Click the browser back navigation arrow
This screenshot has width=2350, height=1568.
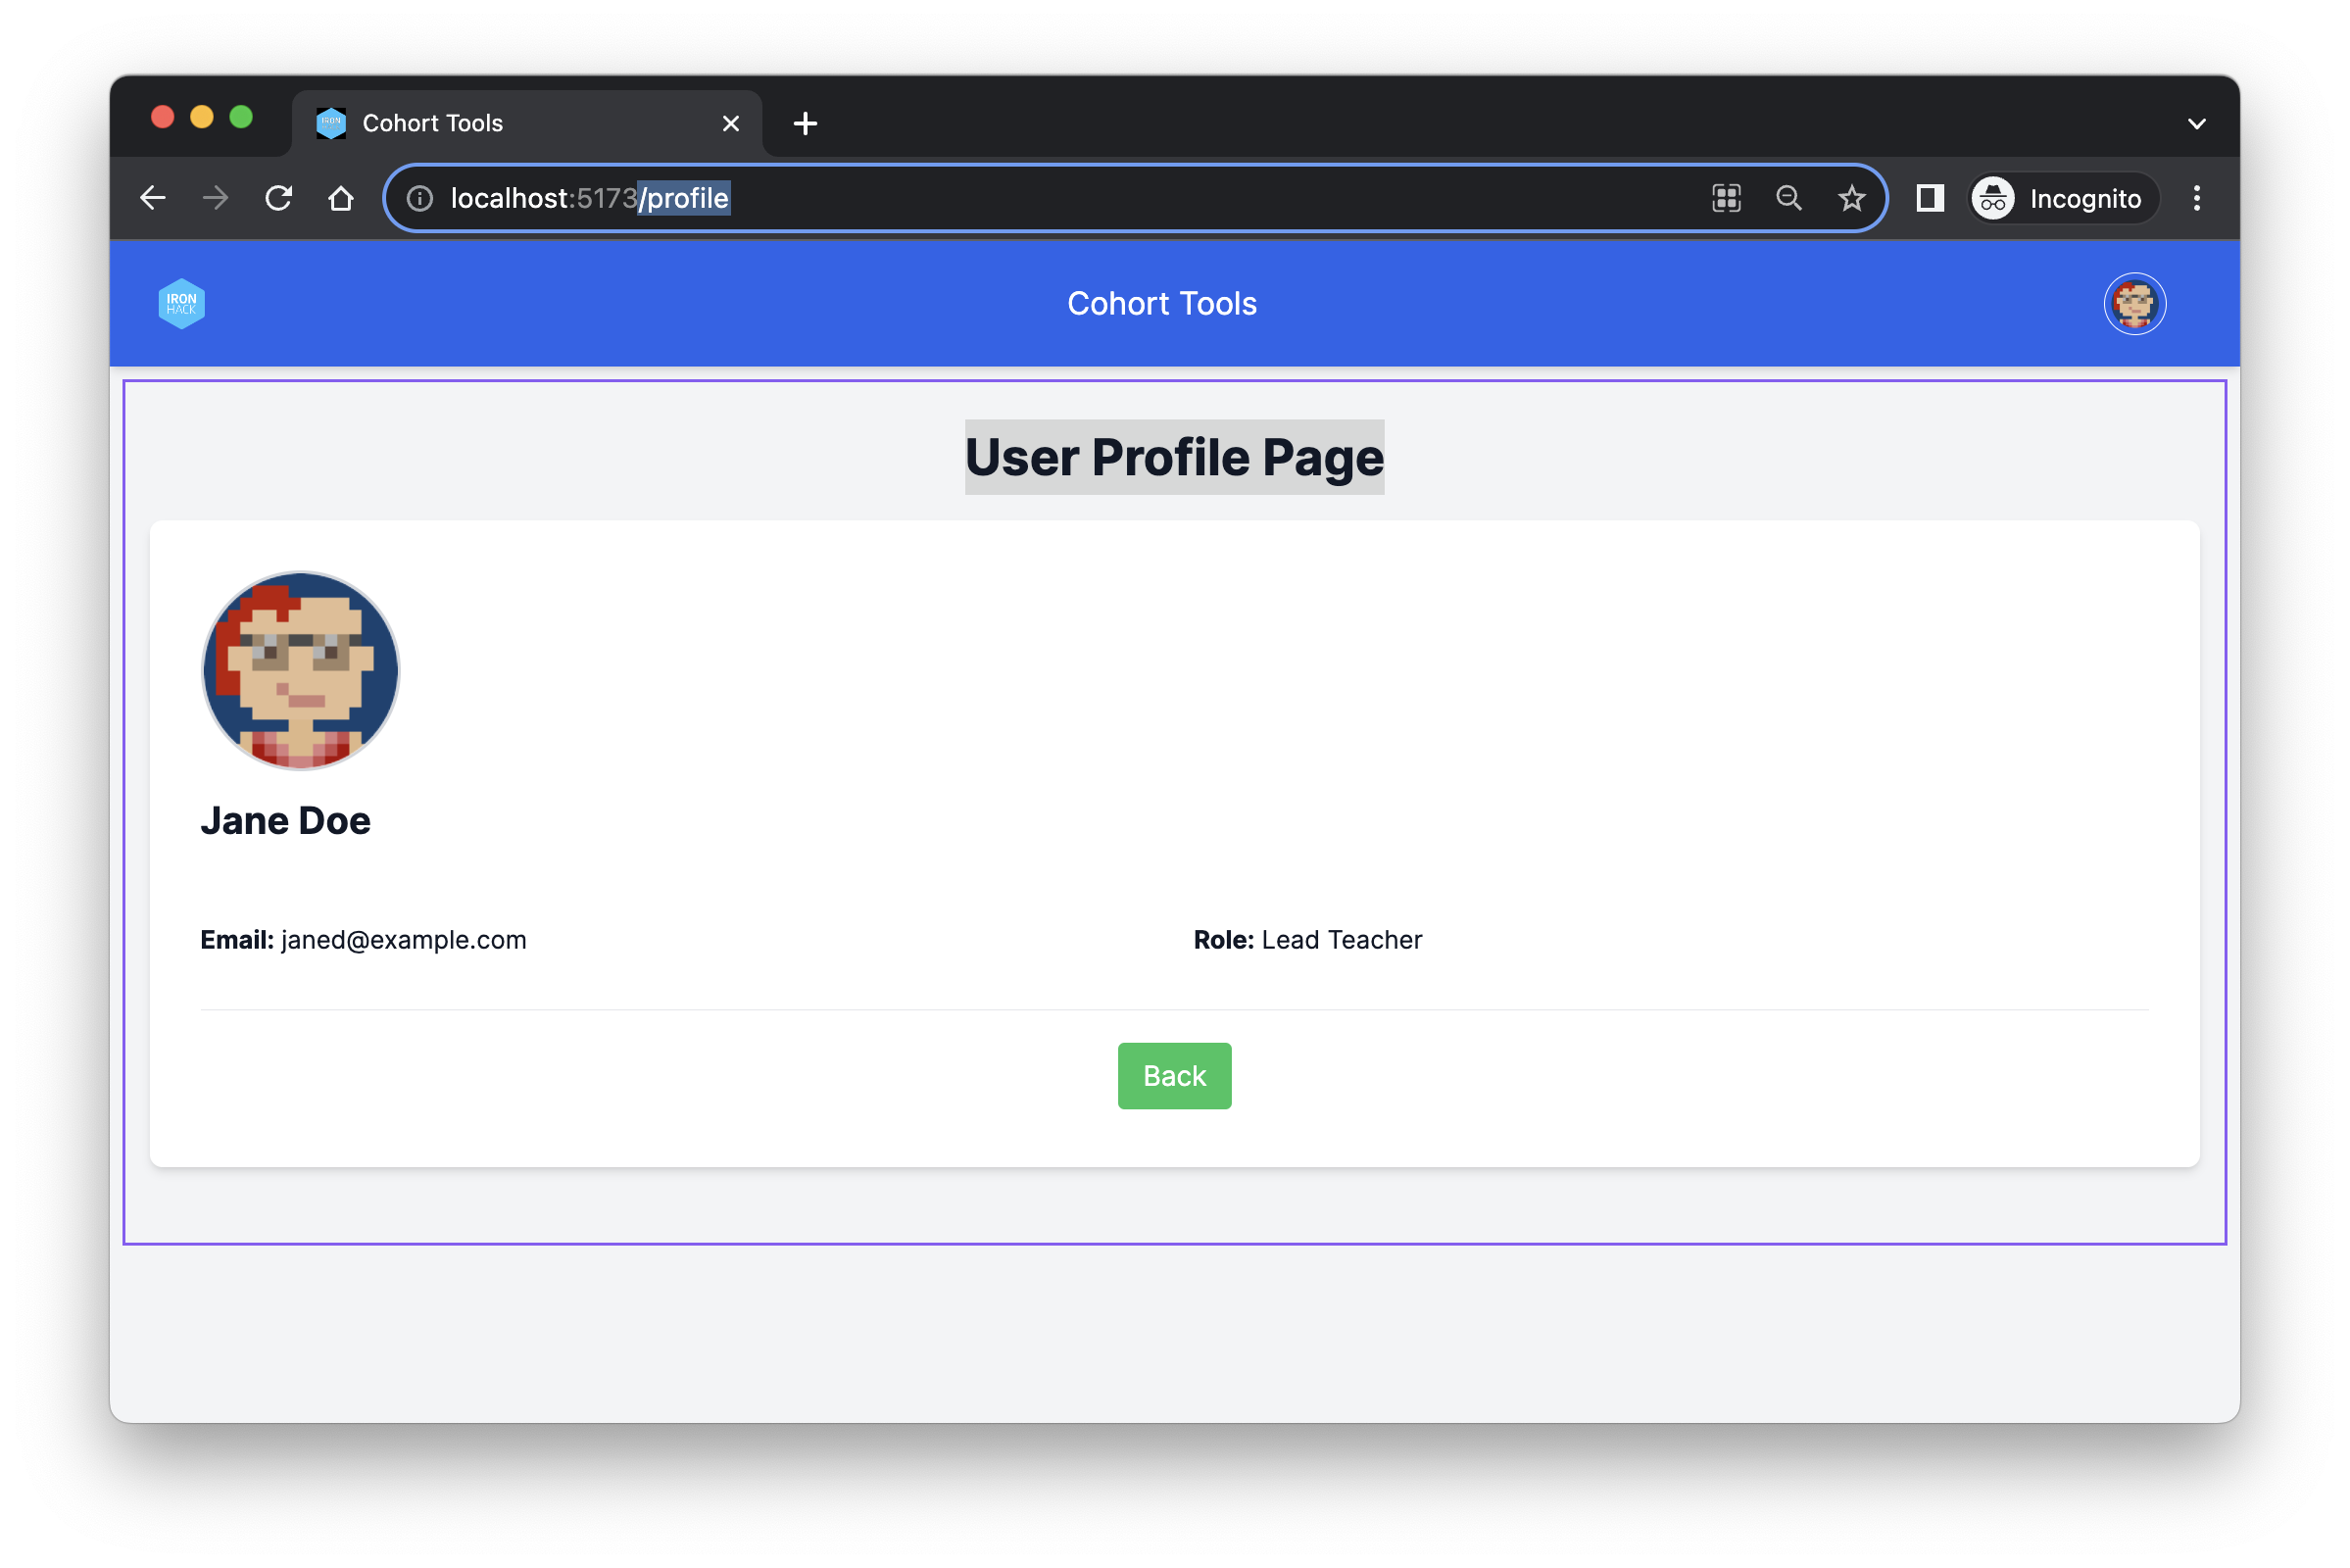(x=152, y=198)
